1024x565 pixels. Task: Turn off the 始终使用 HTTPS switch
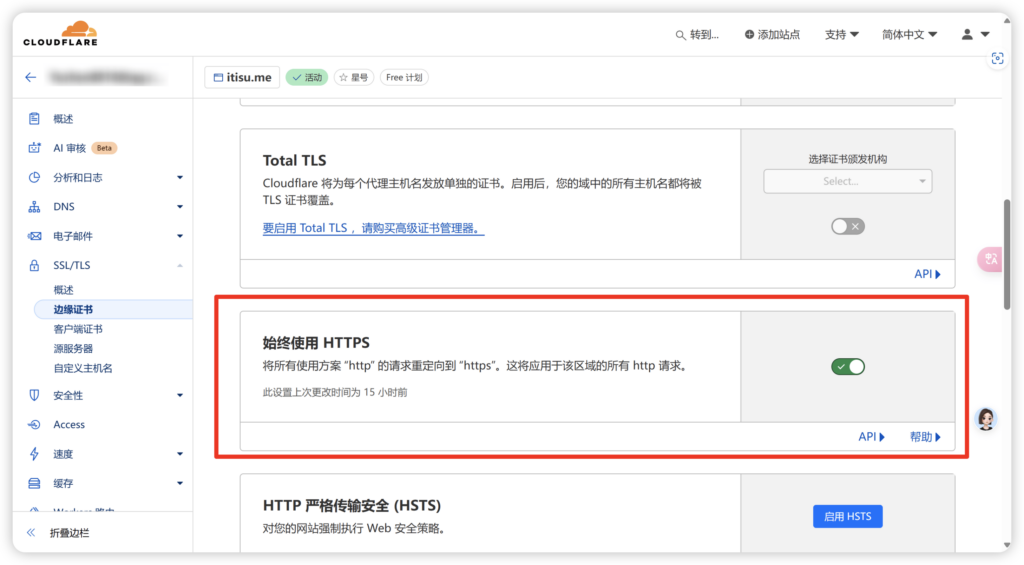pos(848,366)
